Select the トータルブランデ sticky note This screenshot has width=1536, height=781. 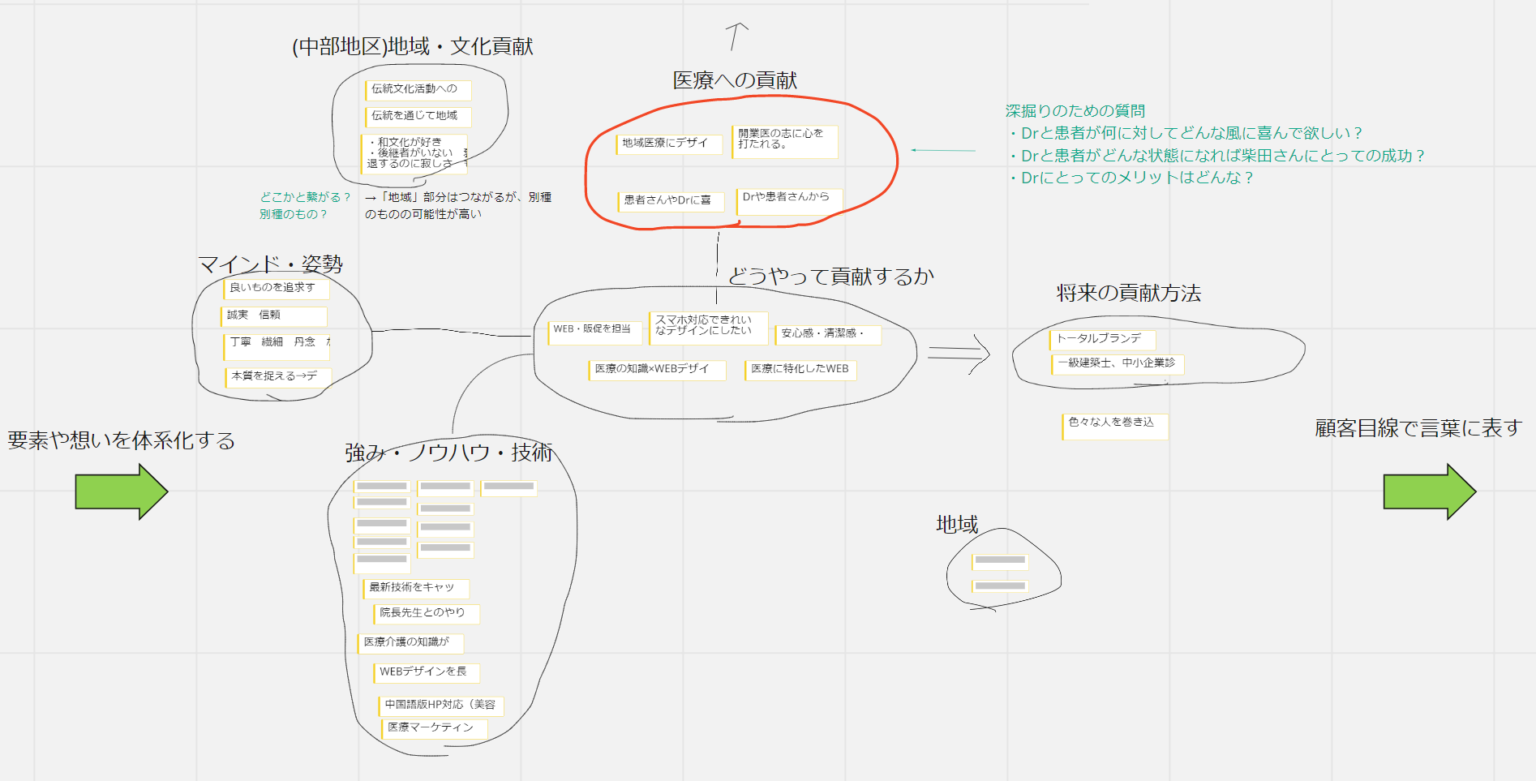point(1102,339)
